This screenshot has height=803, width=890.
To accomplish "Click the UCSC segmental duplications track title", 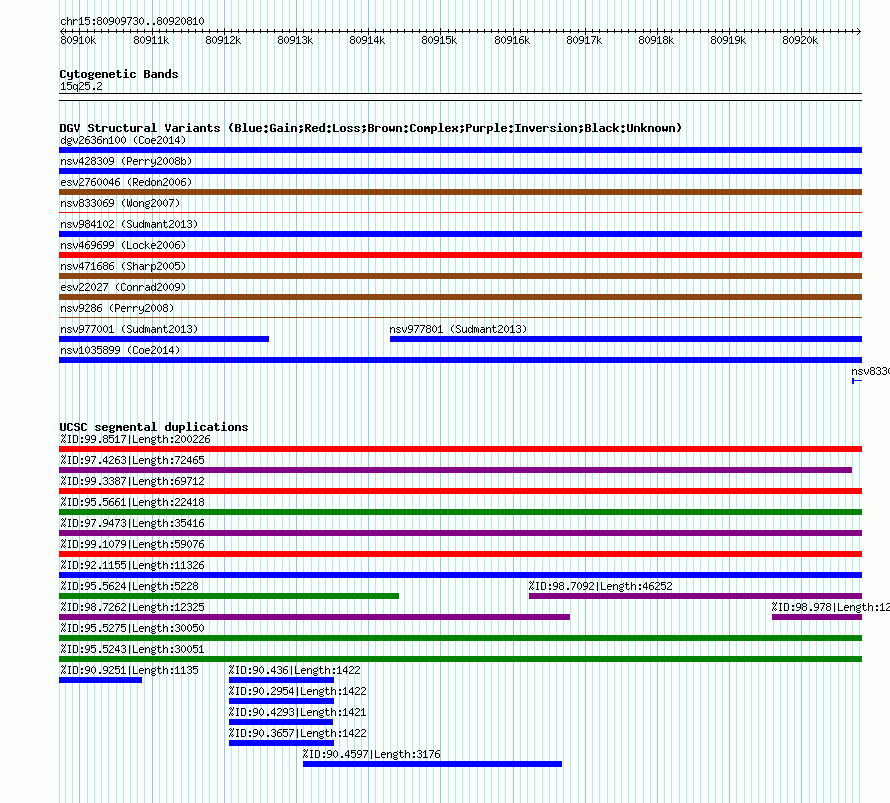I will click(x=154, y=427).
